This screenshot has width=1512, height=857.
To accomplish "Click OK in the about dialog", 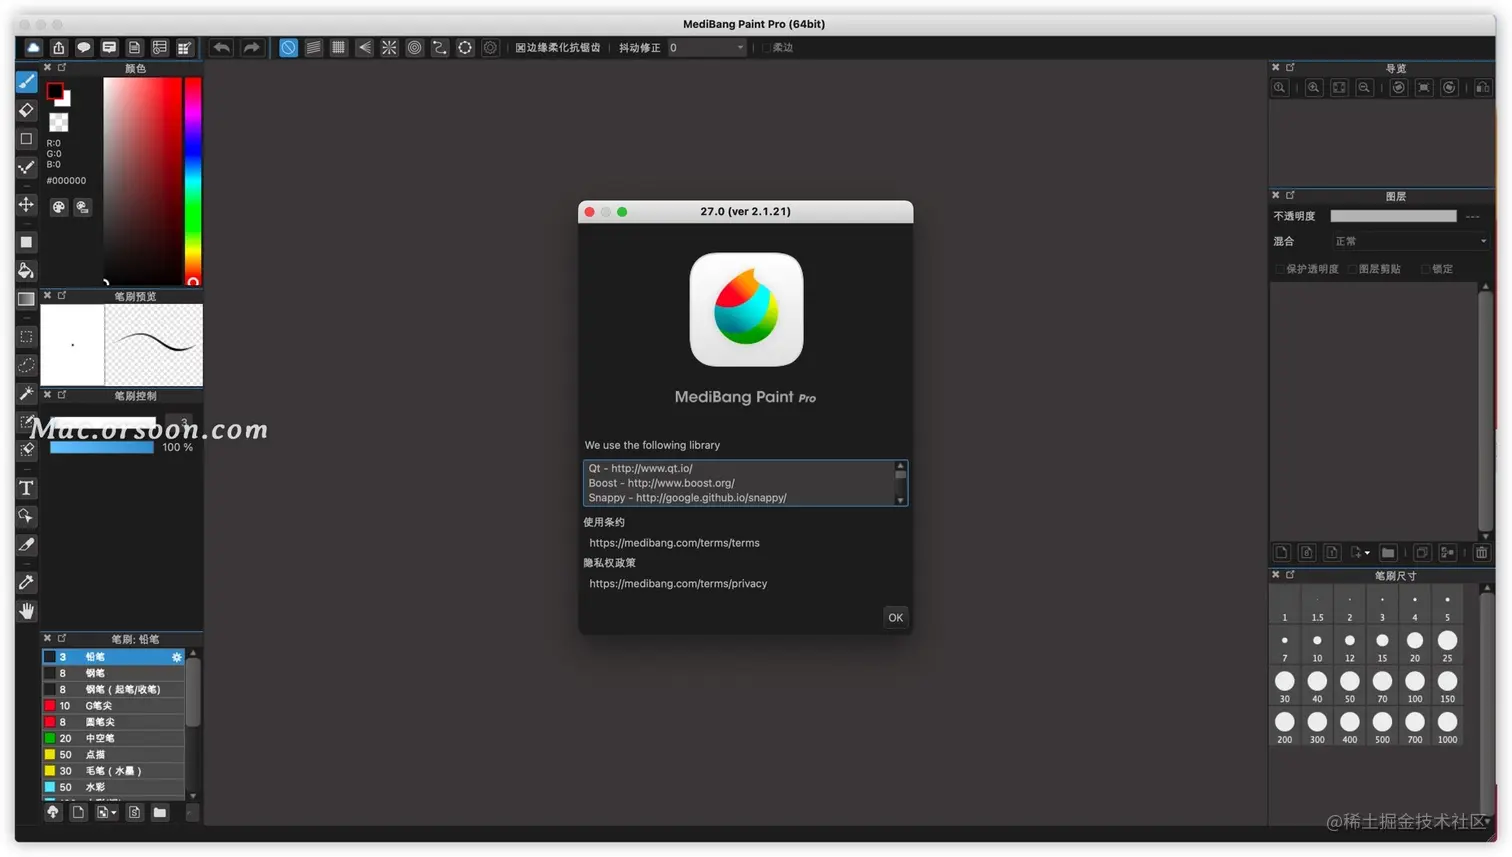I will (895, 617).
